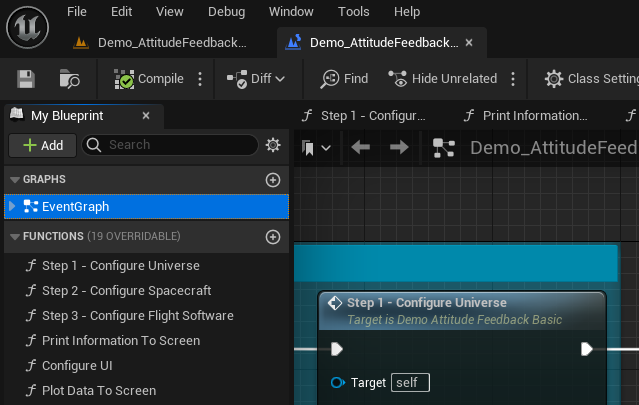Open the Debug menu
The image size is (639, 405).
click(x=227, y=11)
